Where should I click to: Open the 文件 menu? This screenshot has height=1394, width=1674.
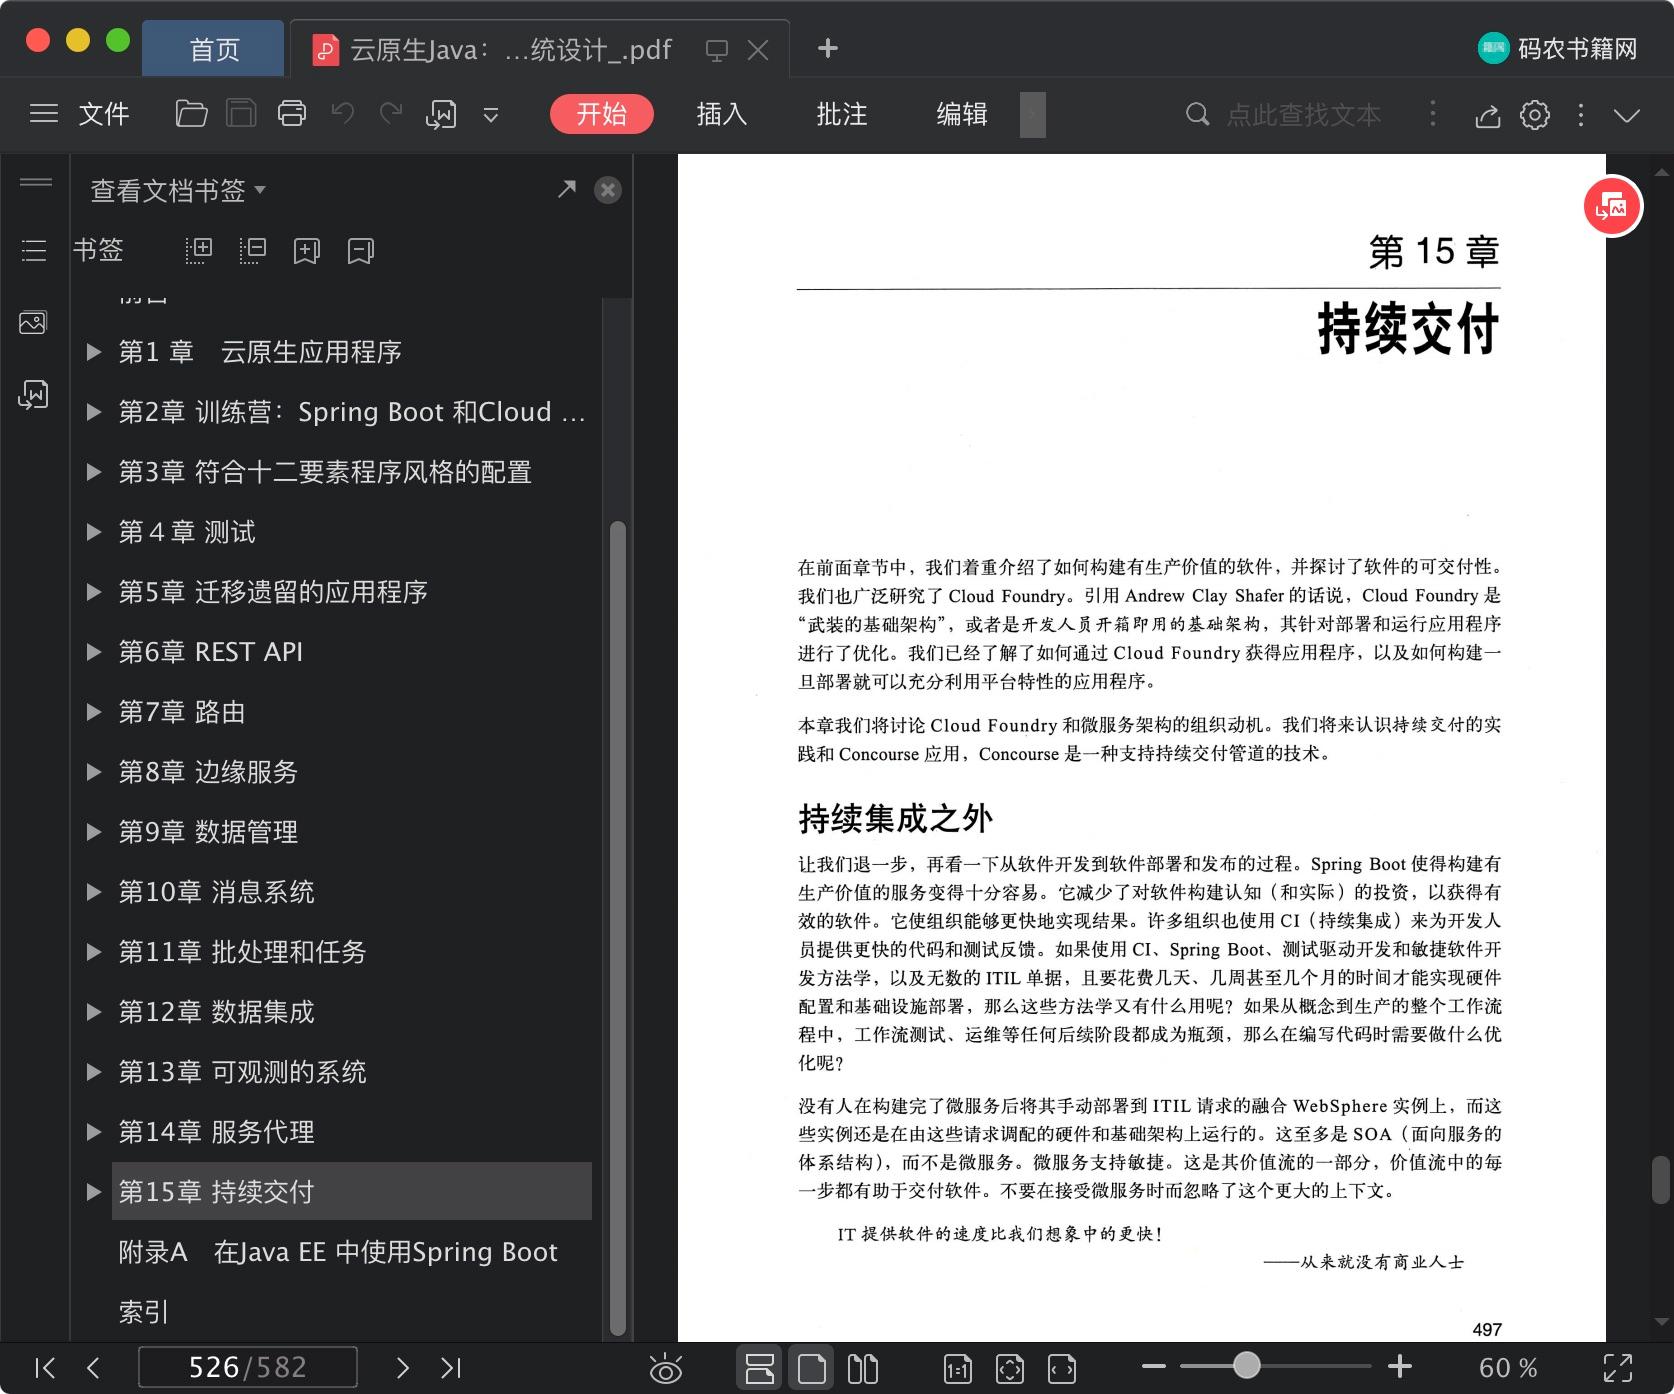click(x=104, y=114)
